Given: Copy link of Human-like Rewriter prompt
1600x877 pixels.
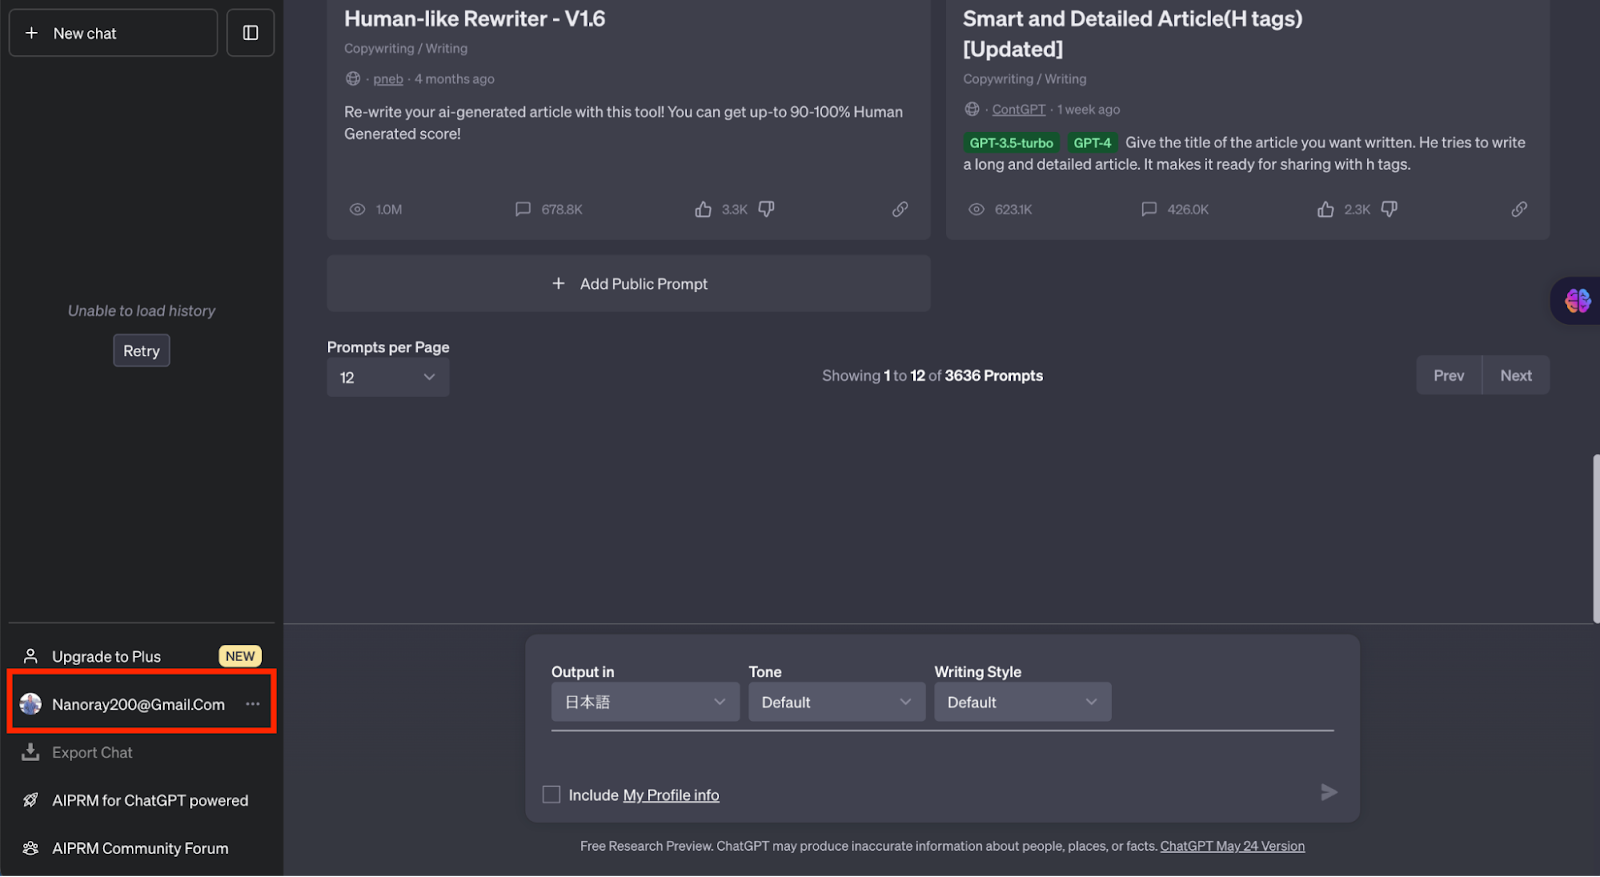Looking at the screenshot, I should (900, 210).
